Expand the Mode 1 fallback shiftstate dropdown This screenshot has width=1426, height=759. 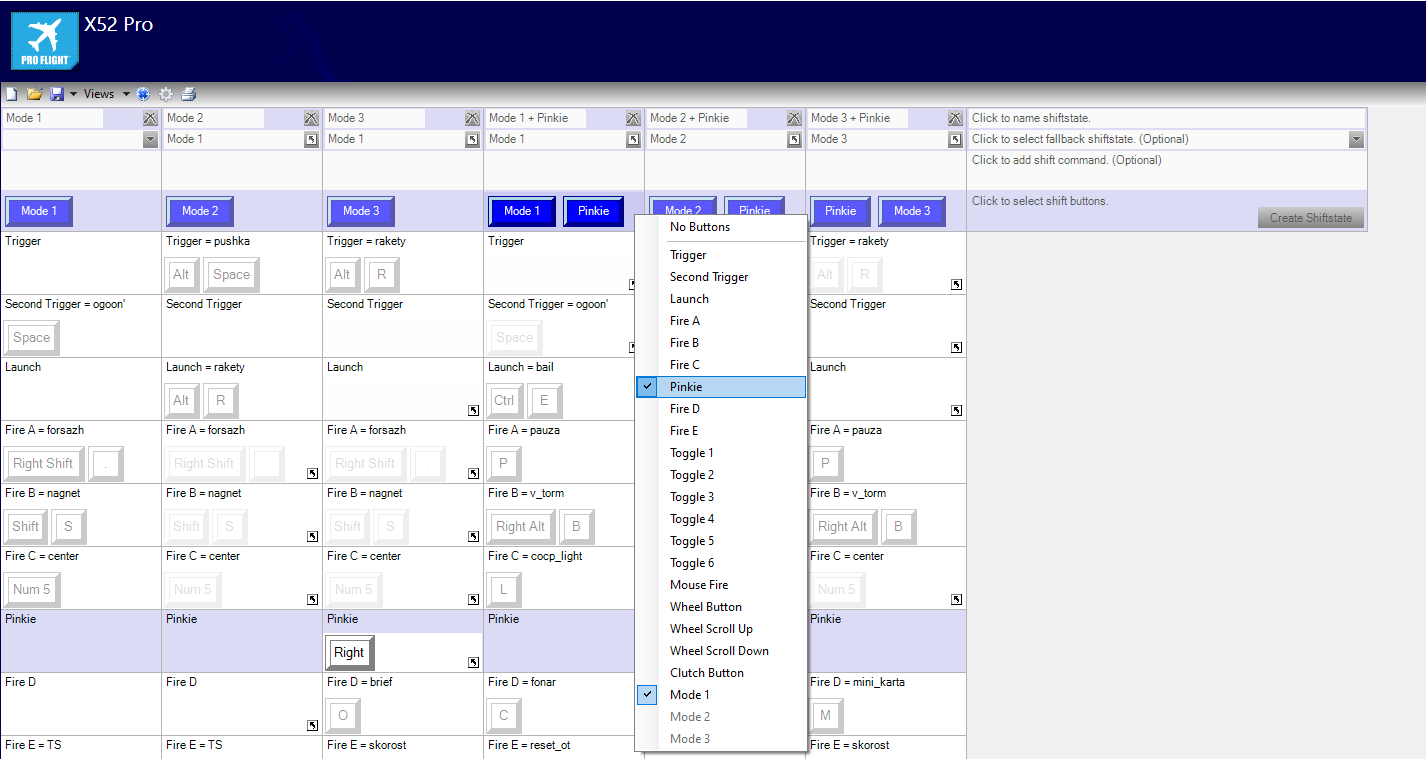[150, 140]
